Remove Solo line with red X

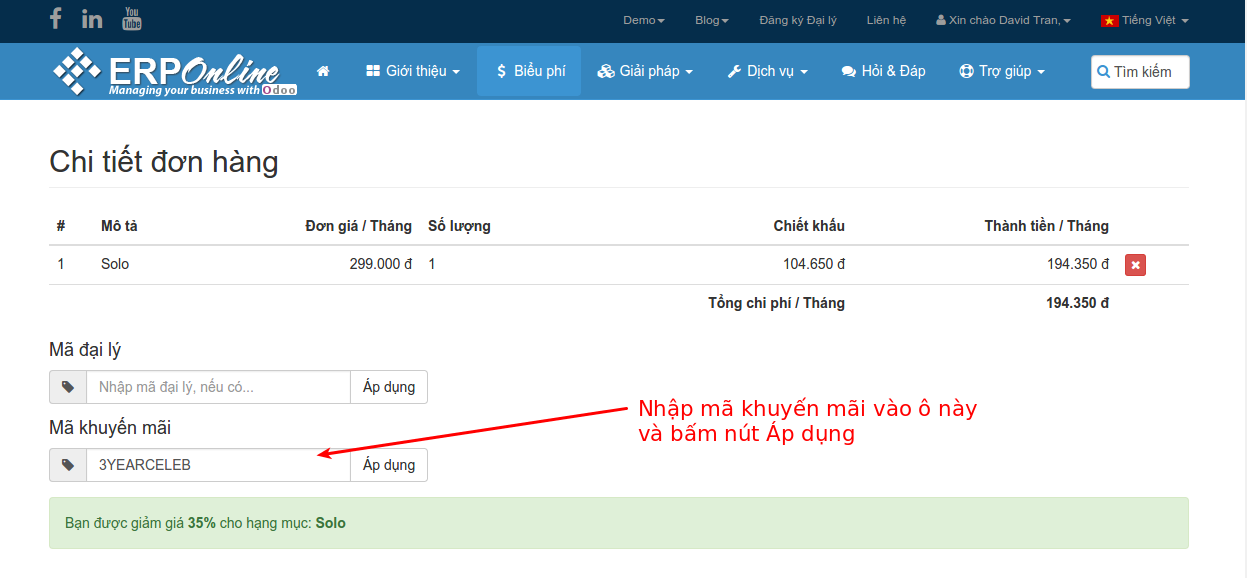1135,265
